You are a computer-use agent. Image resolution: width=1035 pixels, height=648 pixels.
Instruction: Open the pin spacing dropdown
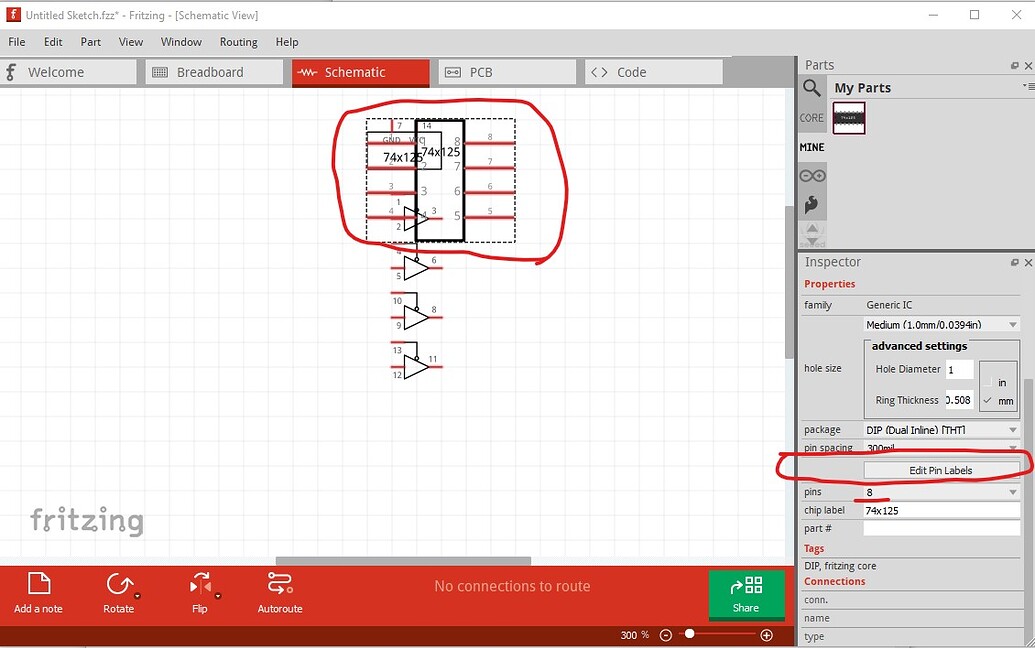pos(942,448)
